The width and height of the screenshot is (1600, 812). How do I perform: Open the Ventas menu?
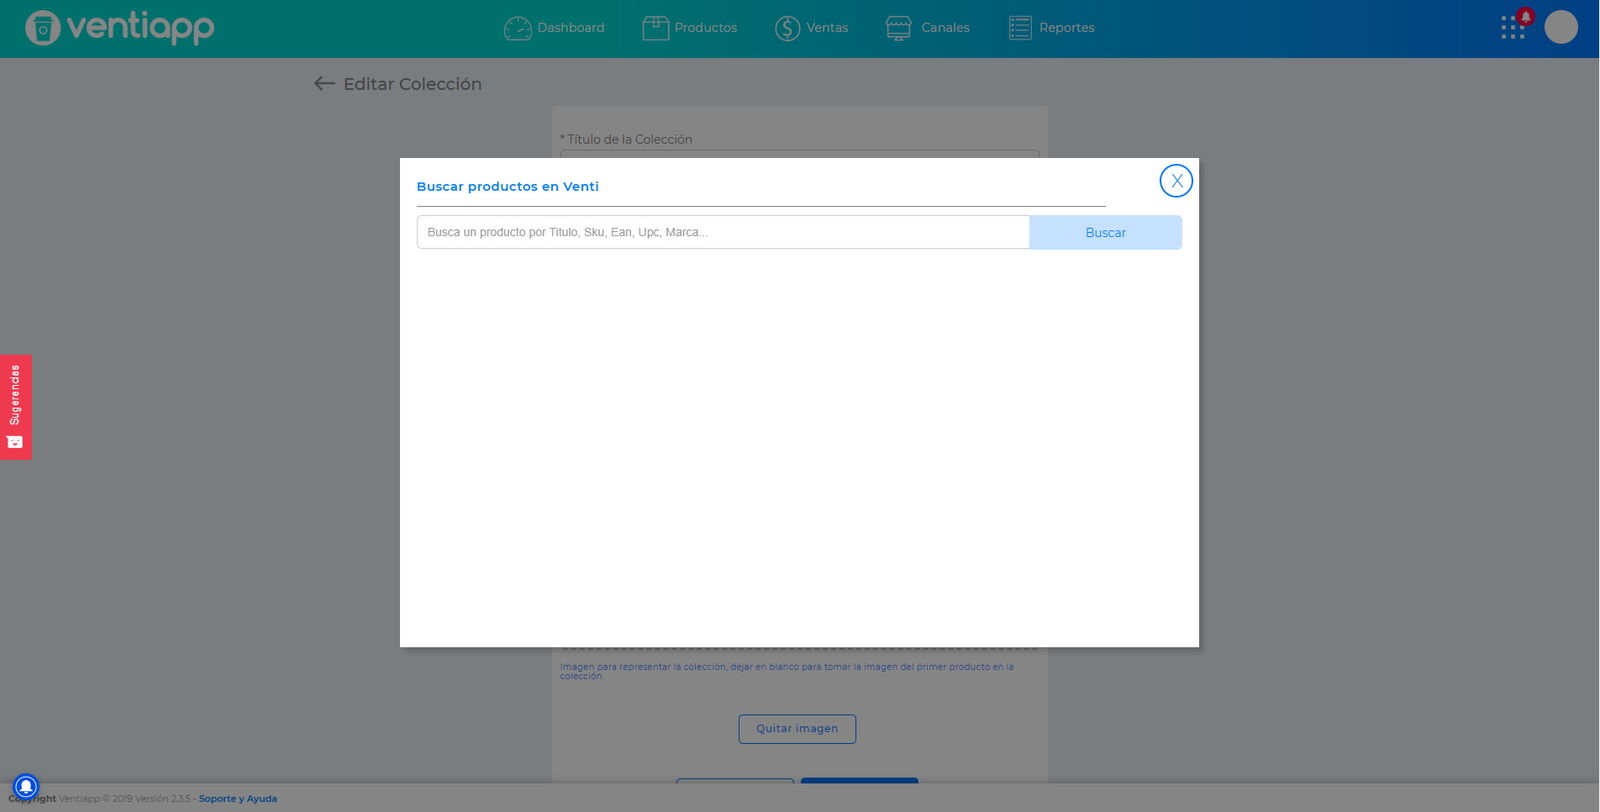(811, 28)
